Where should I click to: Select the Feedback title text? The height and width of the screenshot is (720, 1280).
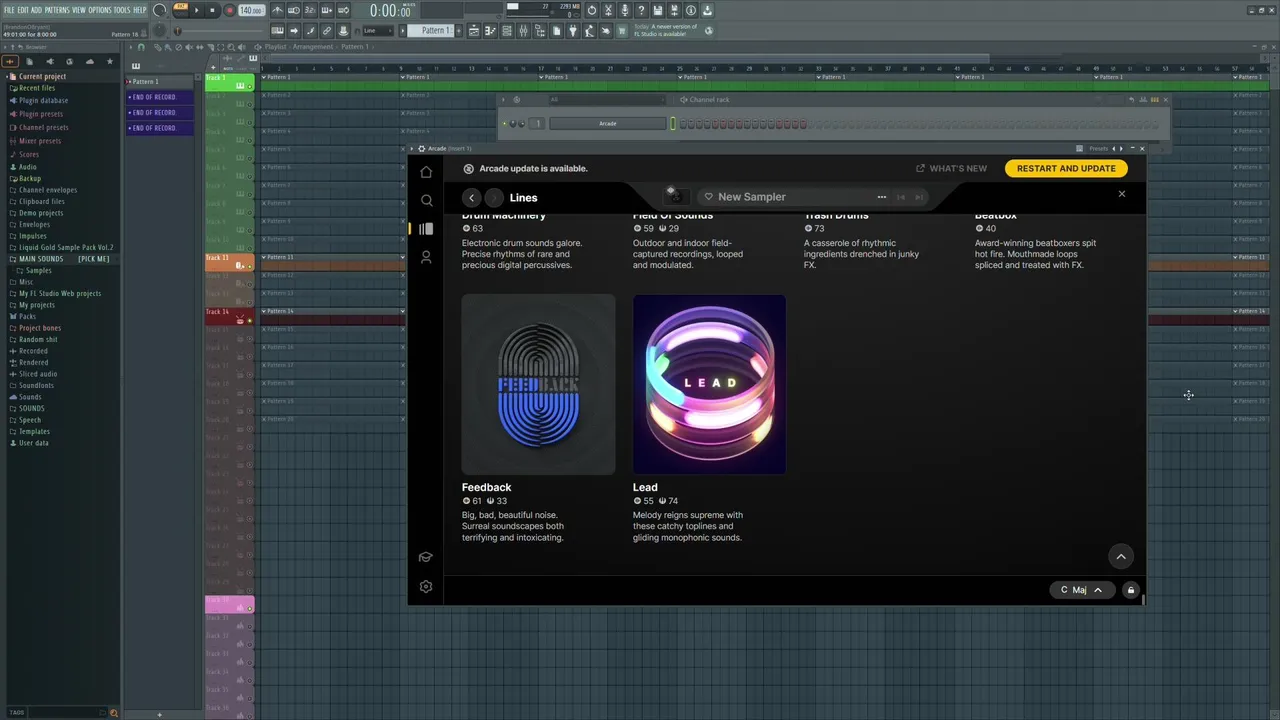(486, 487)
